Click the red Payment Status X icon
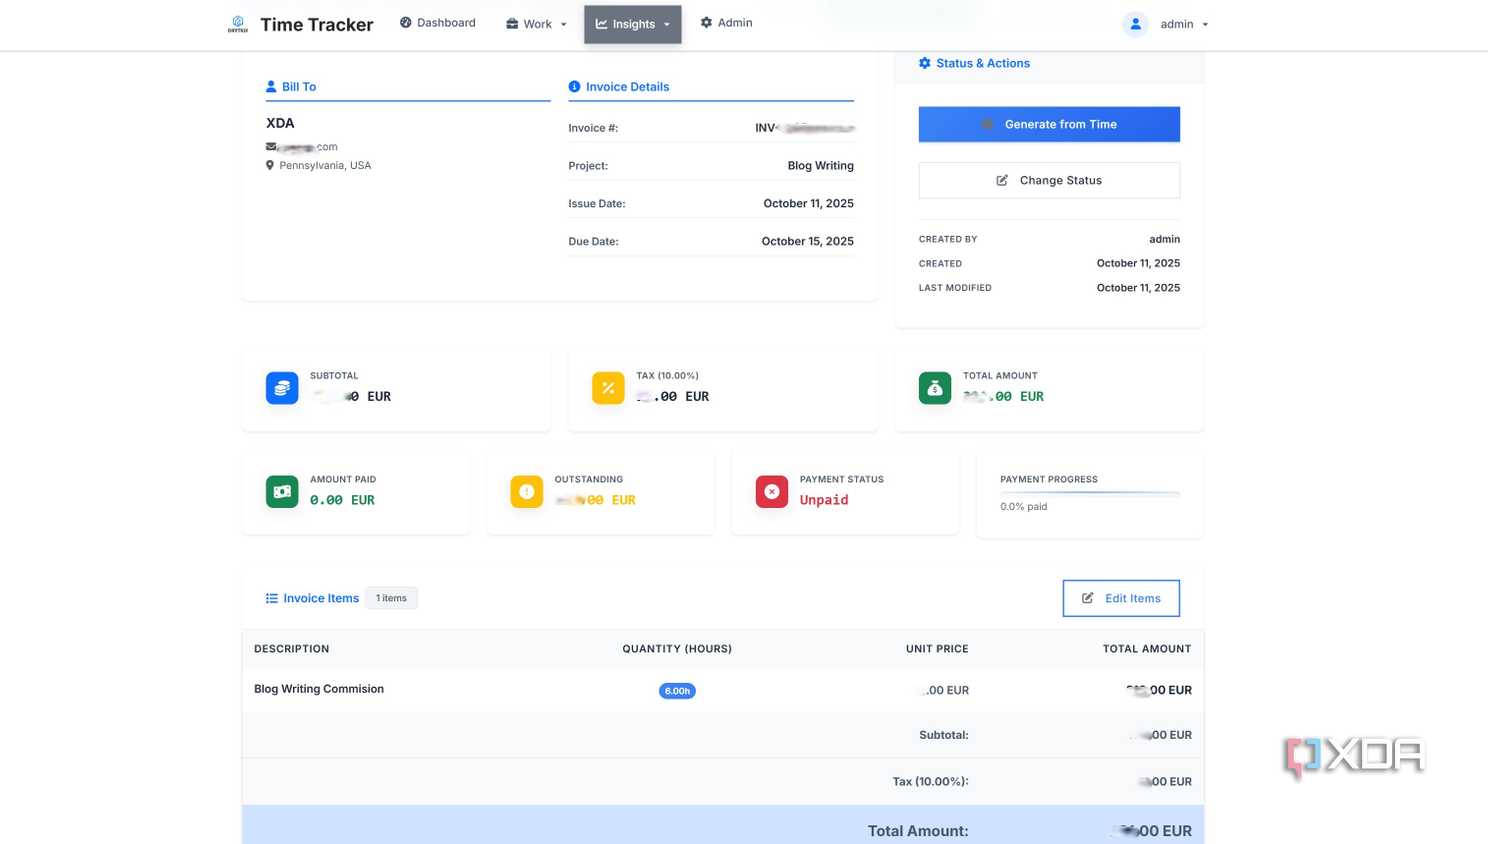Viewport: 1488px width, 844px height. coord(772,492)
